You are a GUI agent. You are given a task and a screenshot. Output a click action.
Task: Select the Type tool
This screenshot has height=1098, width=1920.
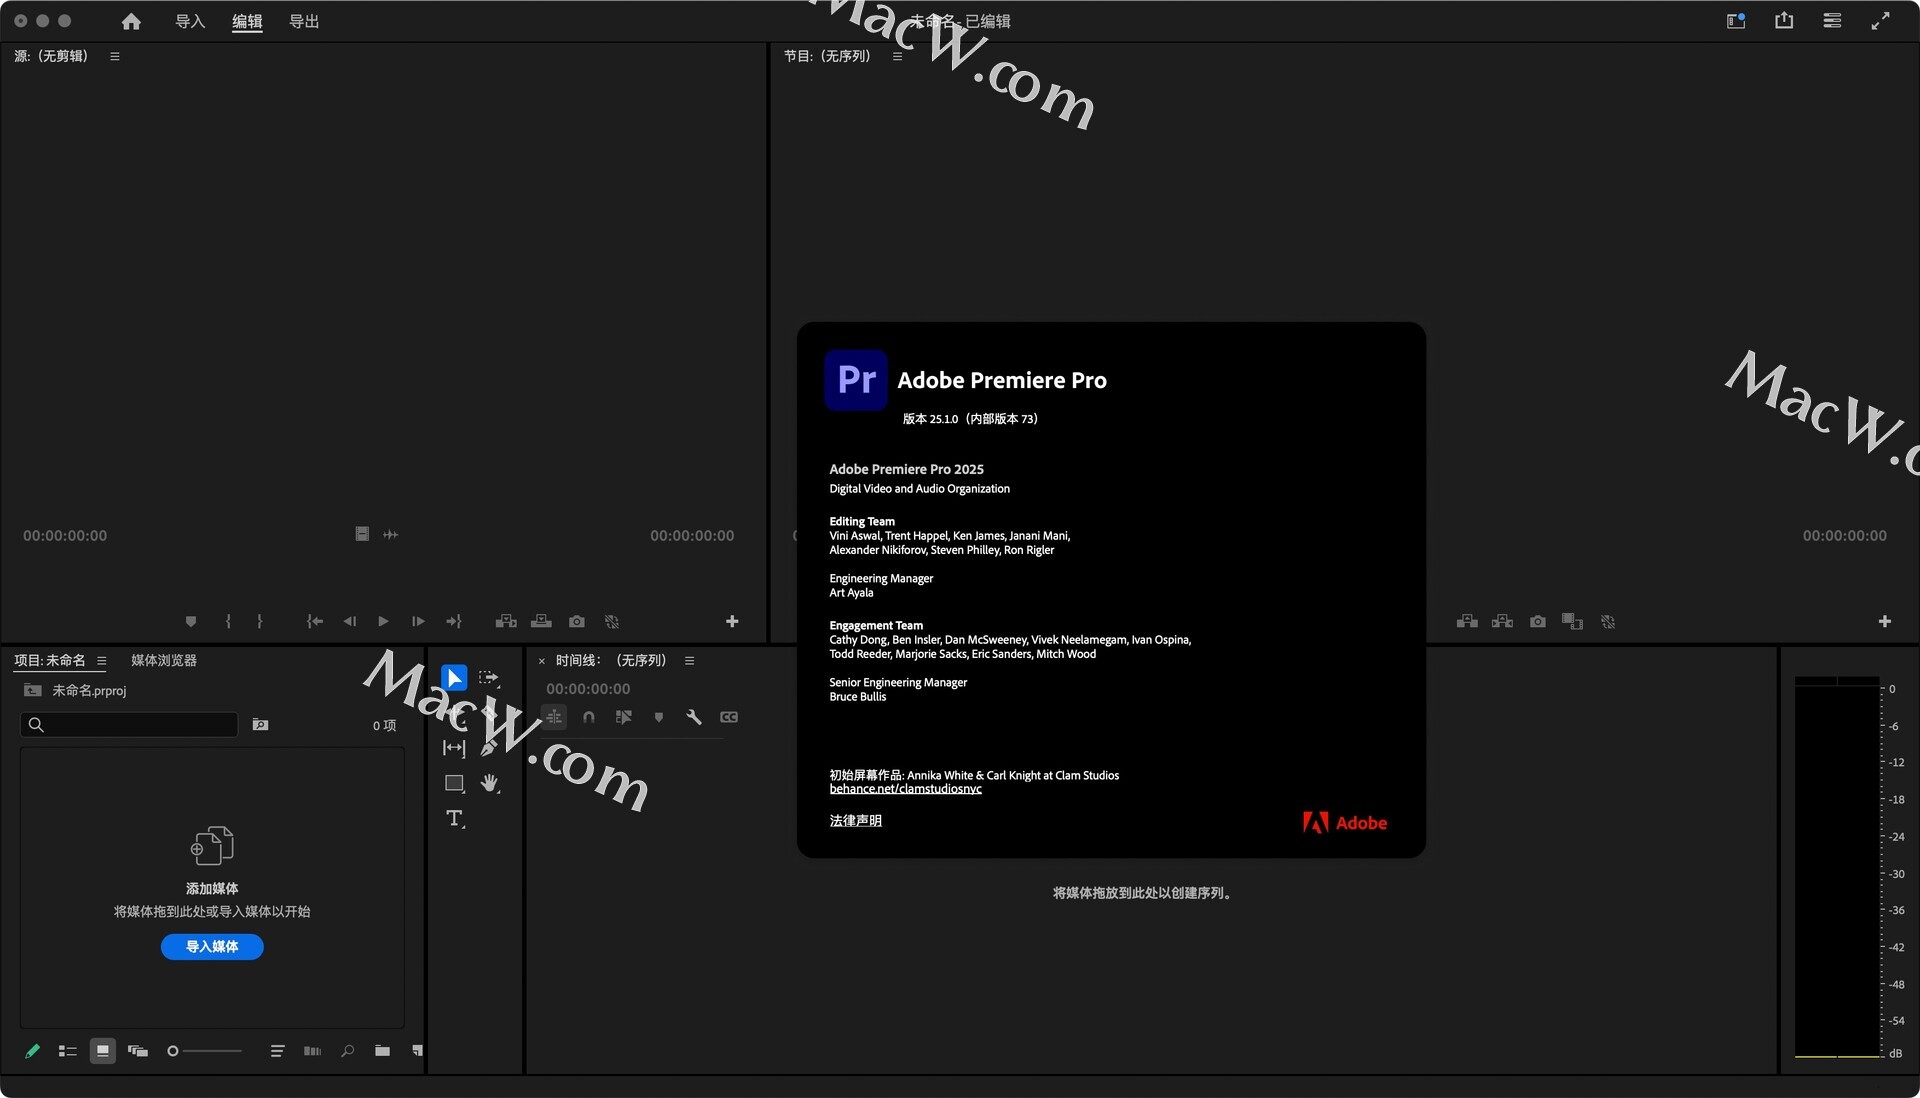[455, 818]
